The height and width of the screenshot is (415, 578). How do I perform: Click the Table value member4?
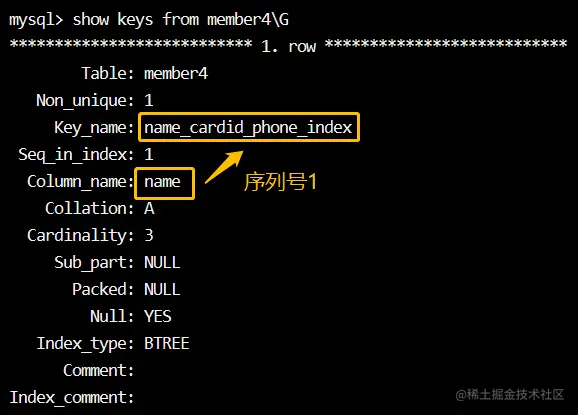click(x=176, y=73)
